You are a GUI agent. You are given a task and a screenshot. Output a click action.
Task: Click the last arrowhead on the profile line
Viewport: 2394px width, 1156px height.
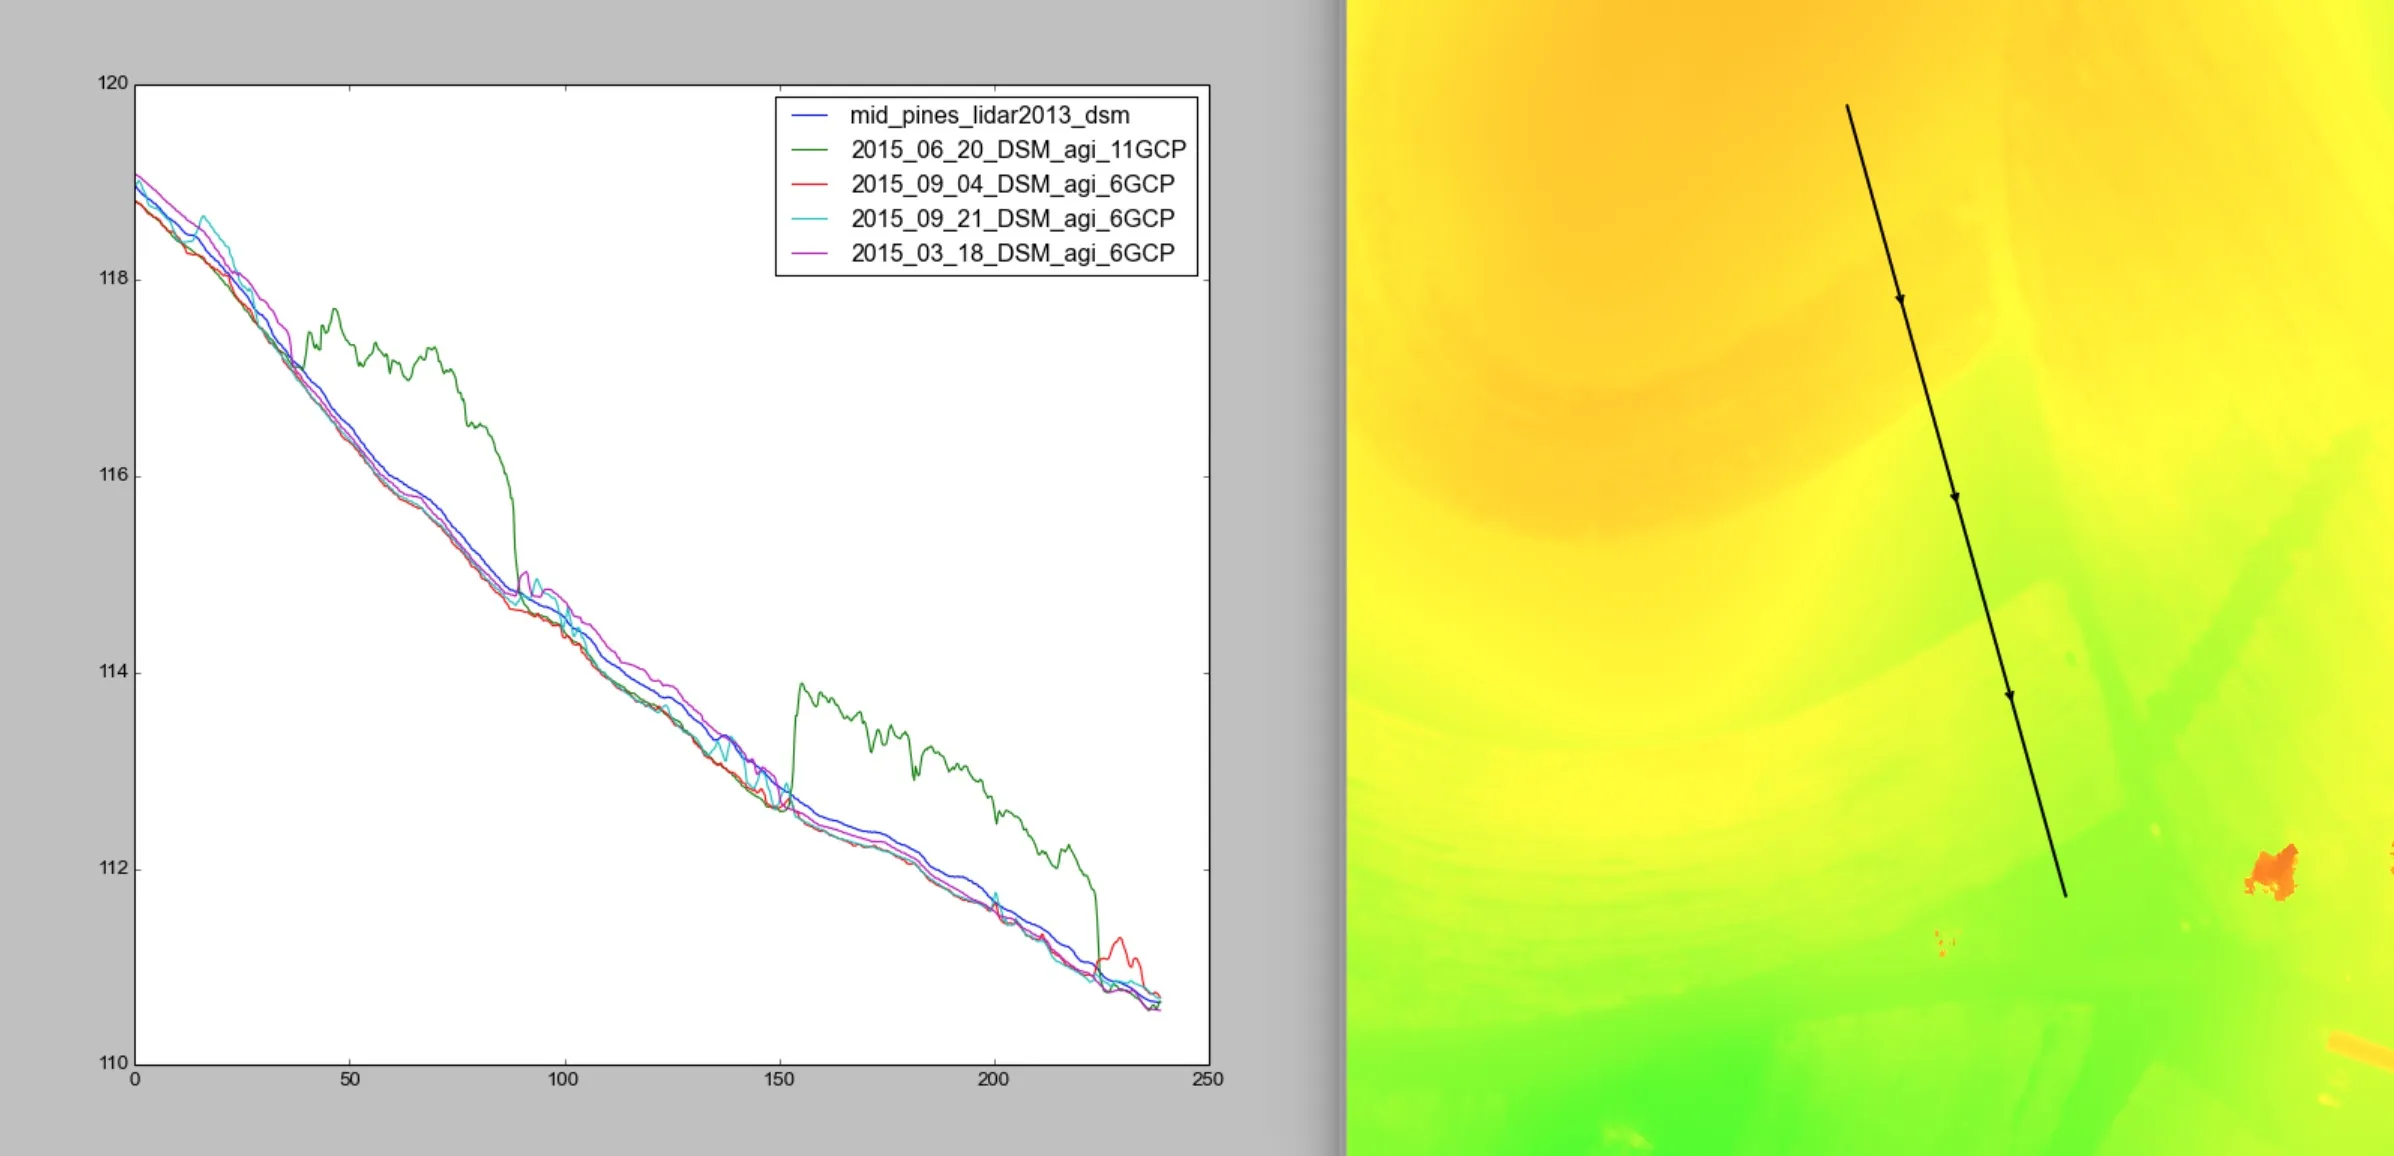tap(2010, 694)
